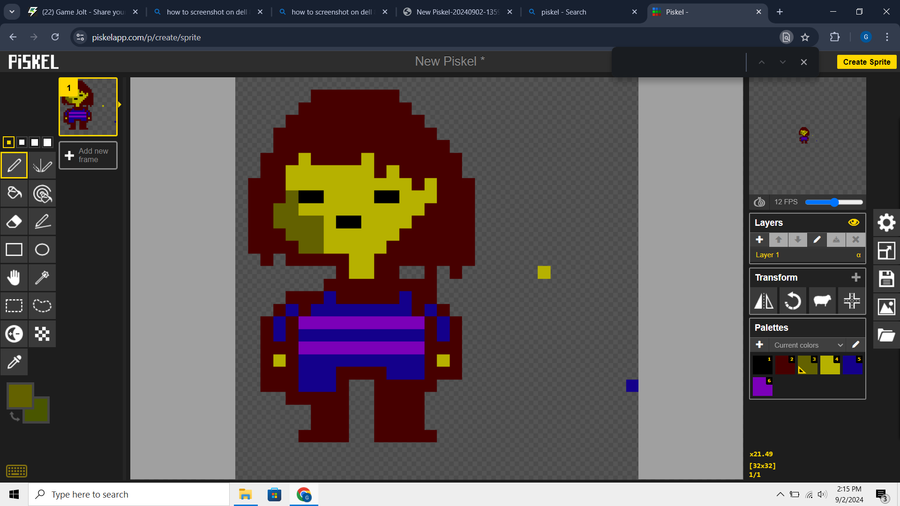Image resolution: width=900 pixels, height=506 pixels.
Task: Select the second pen size
Action: [x=22, y=142]
